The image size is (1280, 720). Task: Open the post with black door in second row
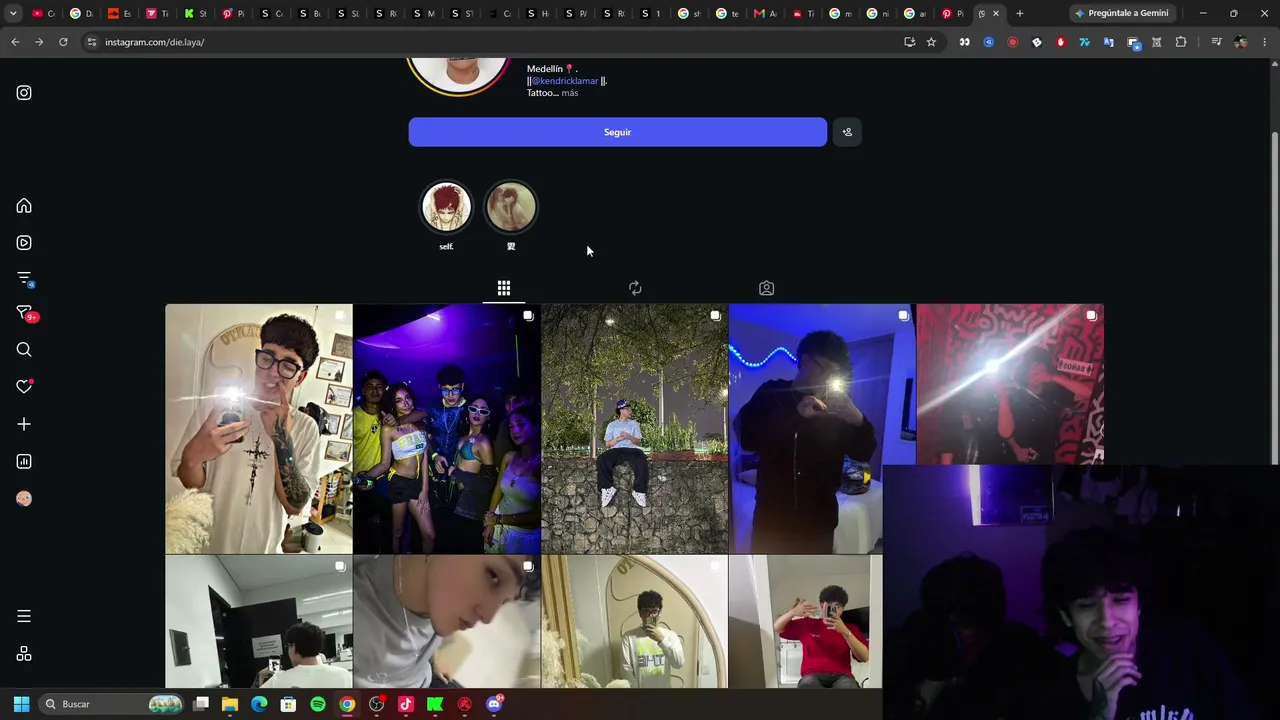coord(259,622)
